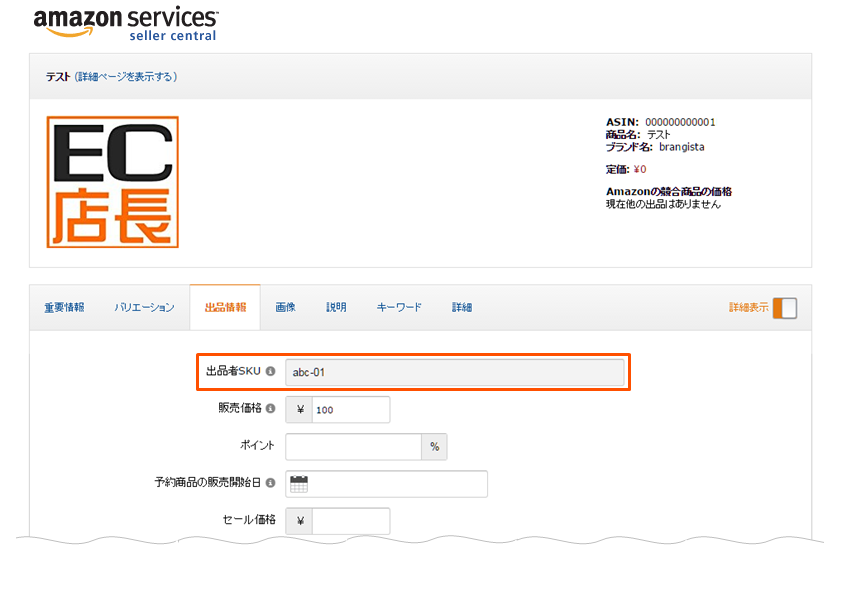
Task: Toggle the 詳細表示 switch
Action: coord(784,308)
